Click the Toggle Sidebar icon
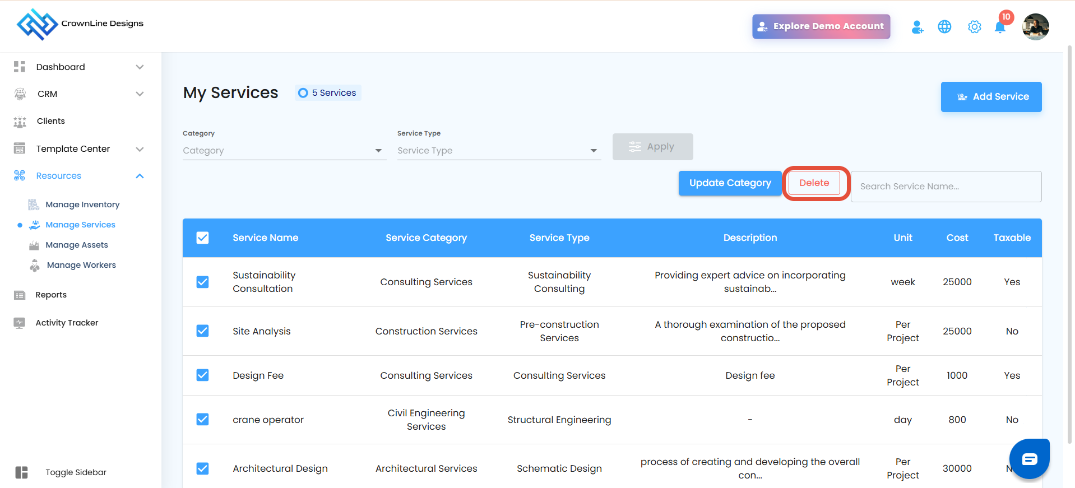This screenshot has width=1075, height=488. (x=22, y=472)
